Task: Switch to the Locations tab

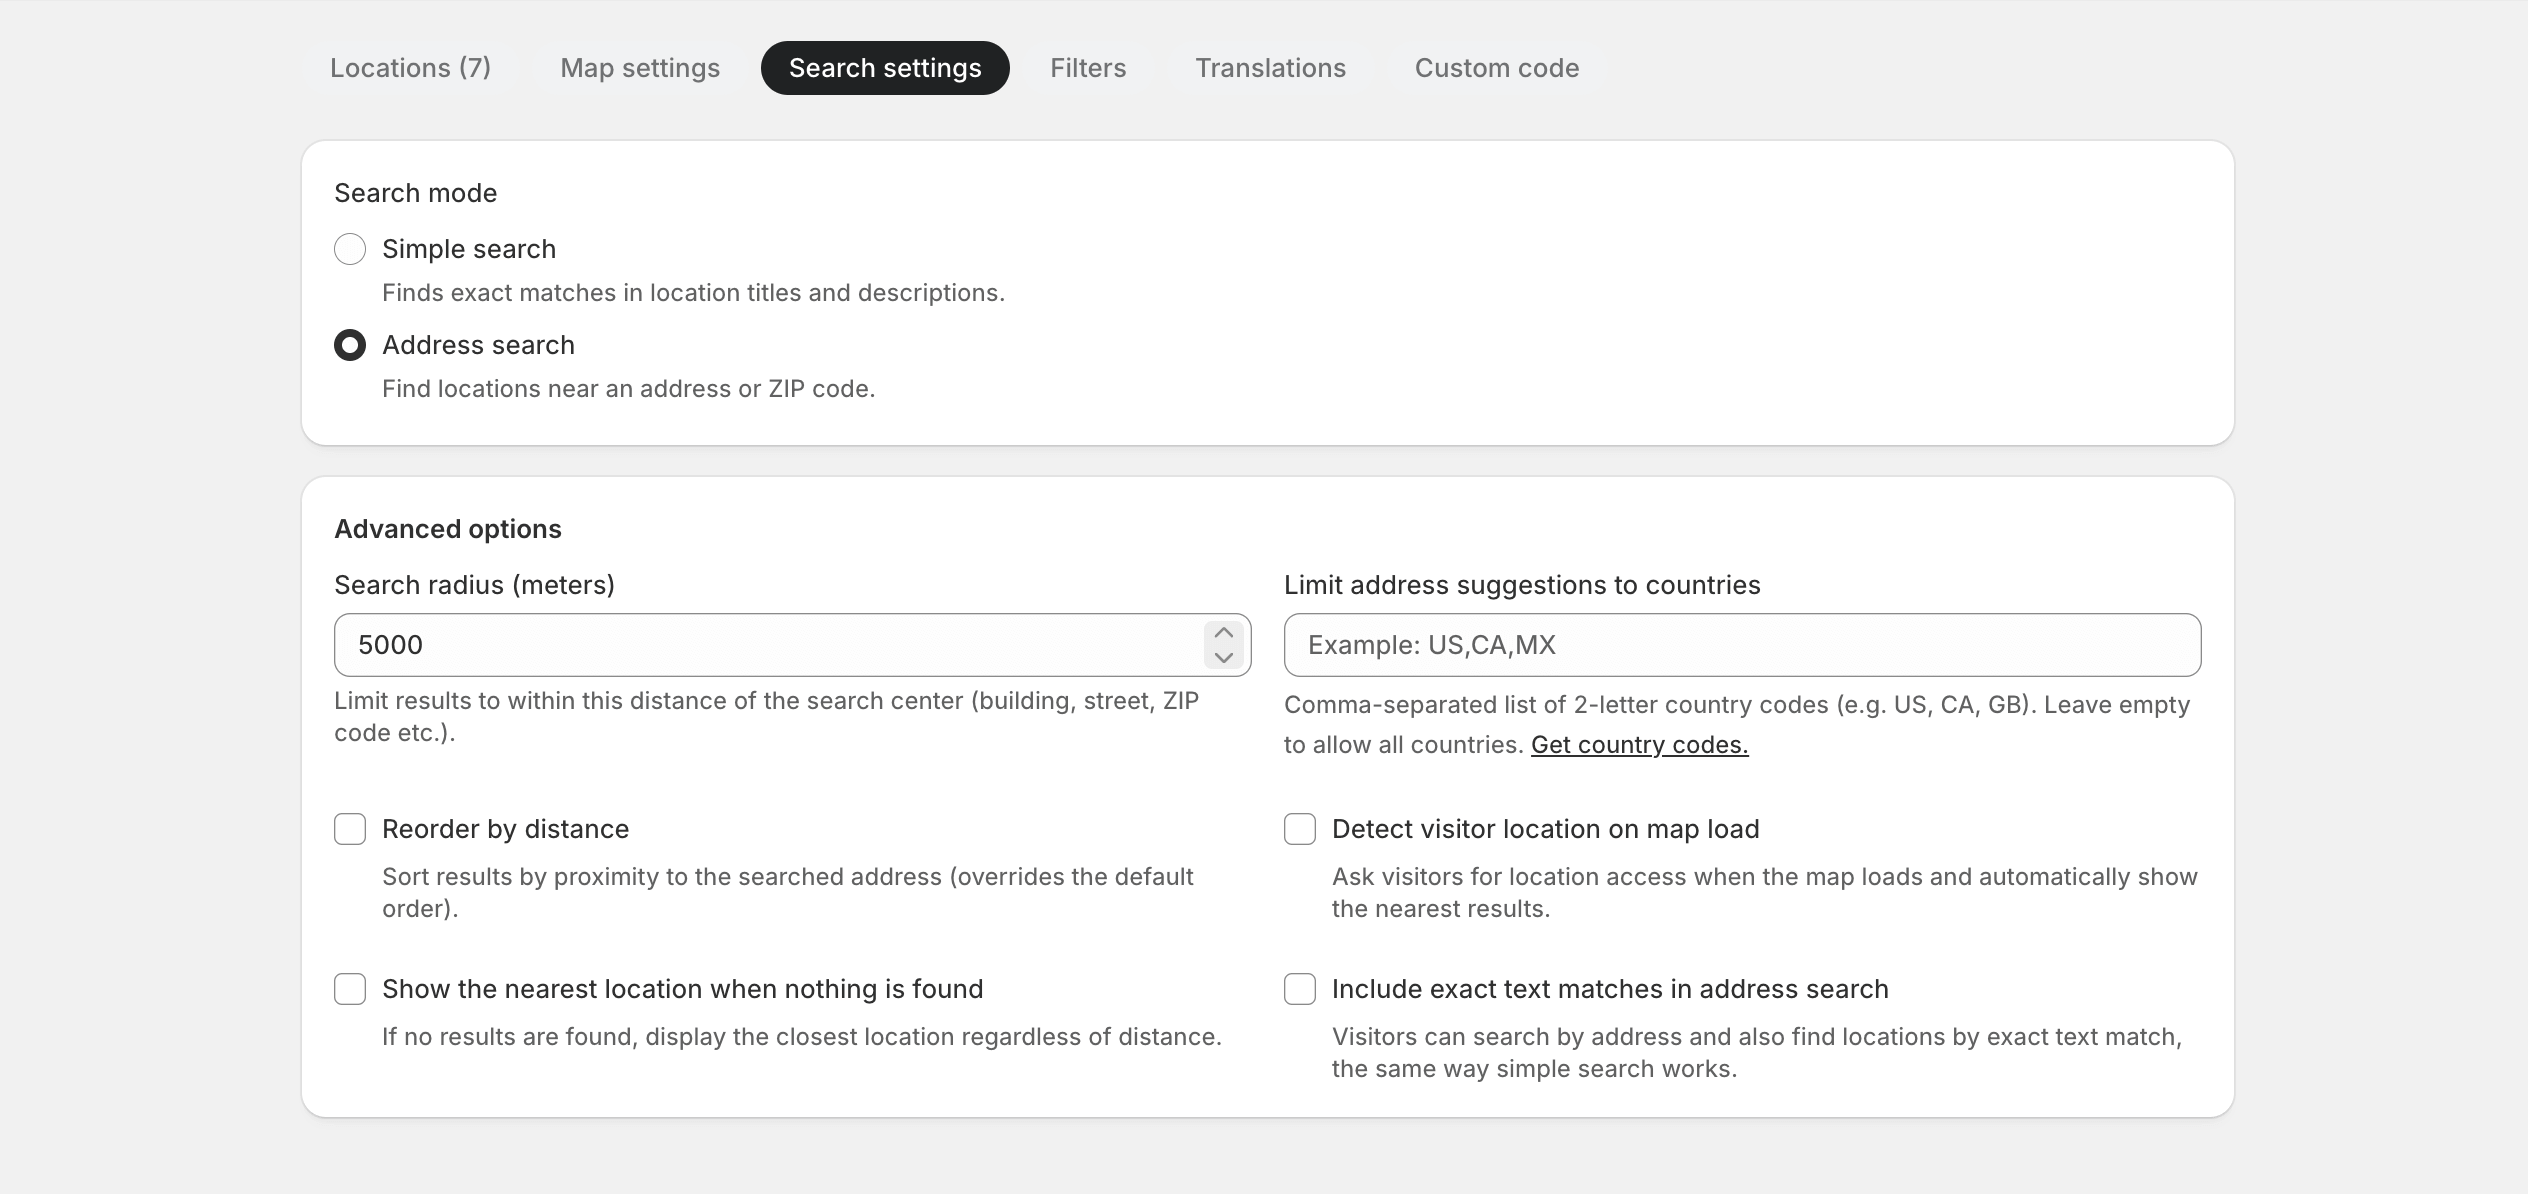Action: coord(410,67)
